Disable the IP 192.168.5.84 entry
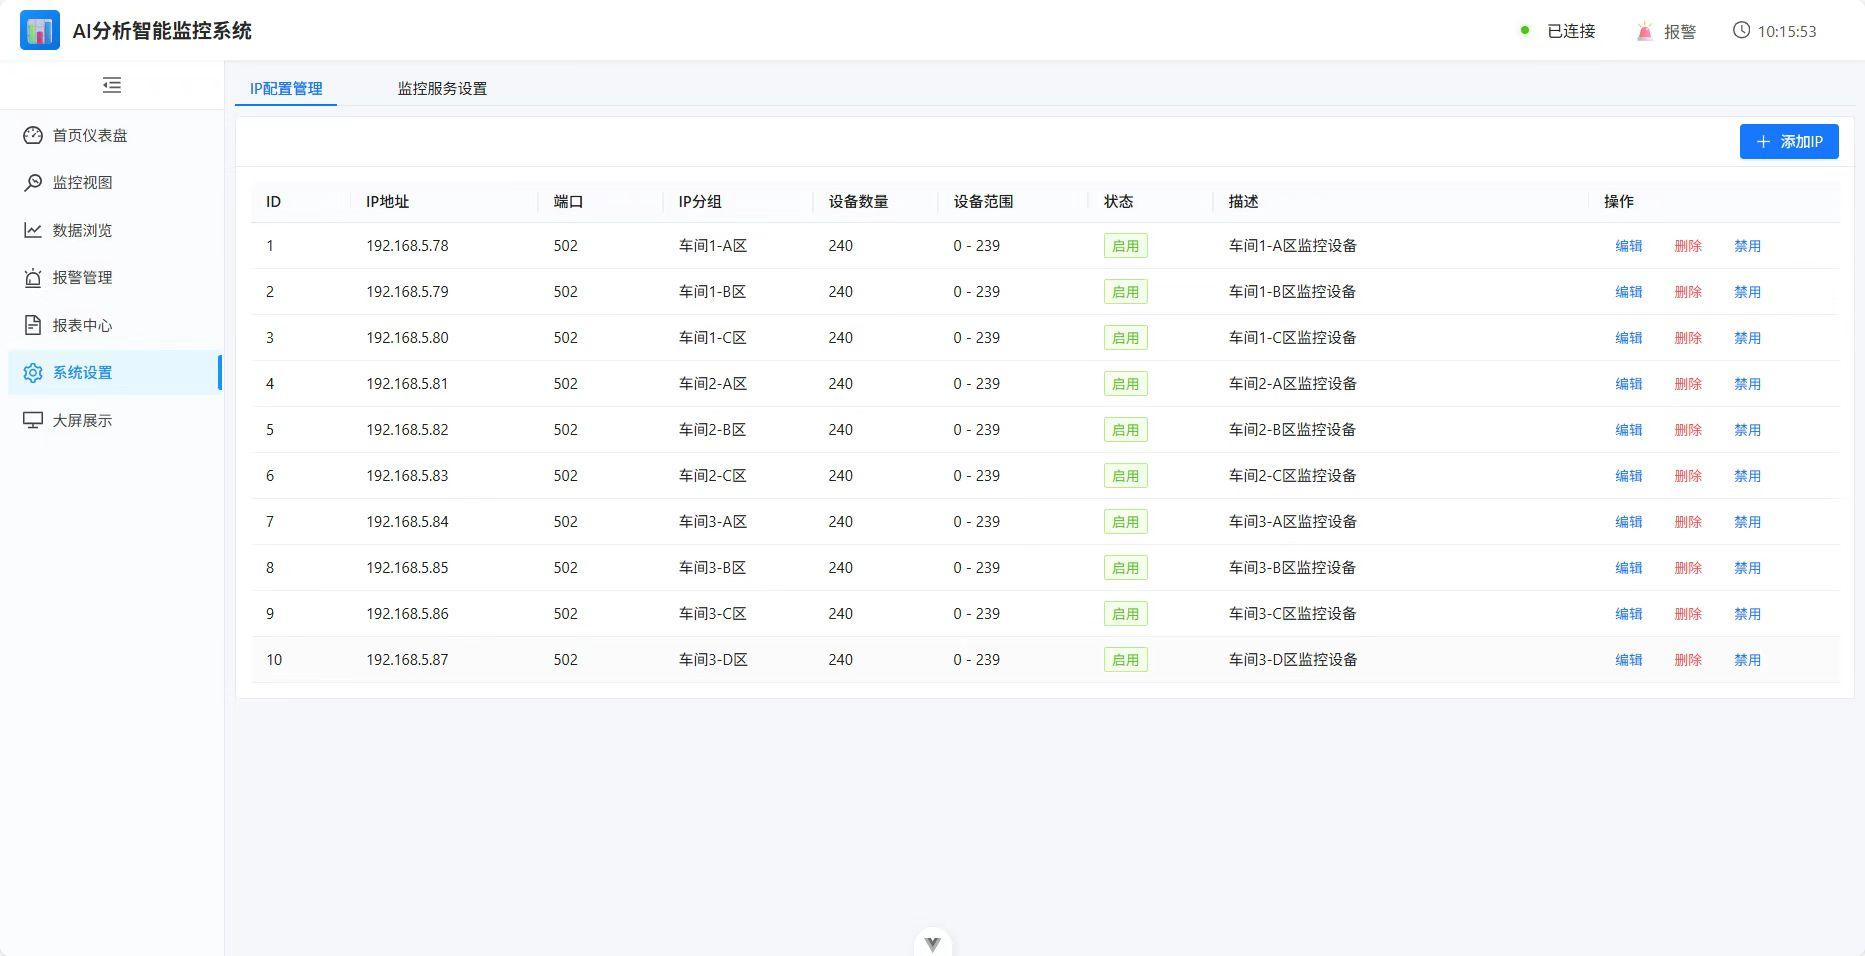The image size is (1865, 956). point(1747,522)
